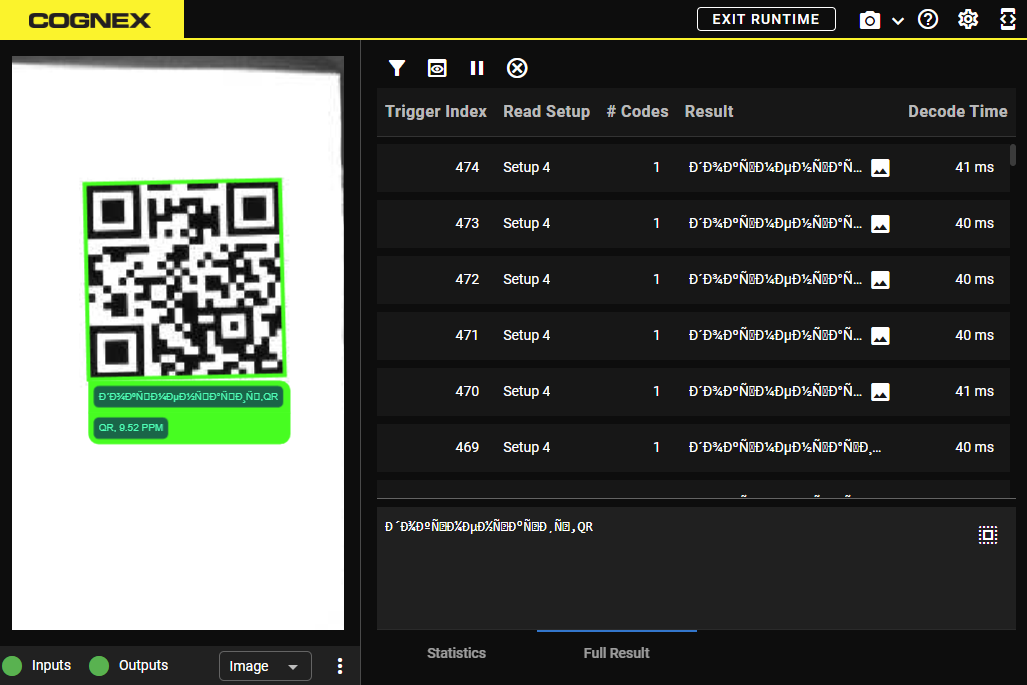Switch to the Statistics tab
Screen dimensions: 1027x685
click(x=456, y=653)
